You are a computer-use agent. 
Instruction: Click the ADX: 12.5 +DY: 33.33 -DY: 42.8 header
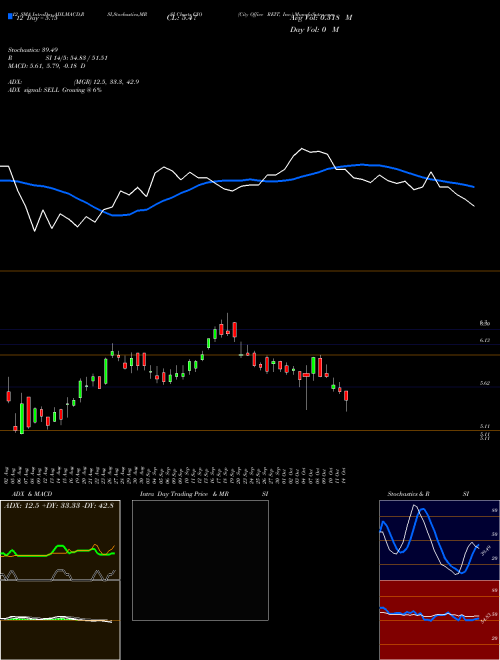point(59,505)
